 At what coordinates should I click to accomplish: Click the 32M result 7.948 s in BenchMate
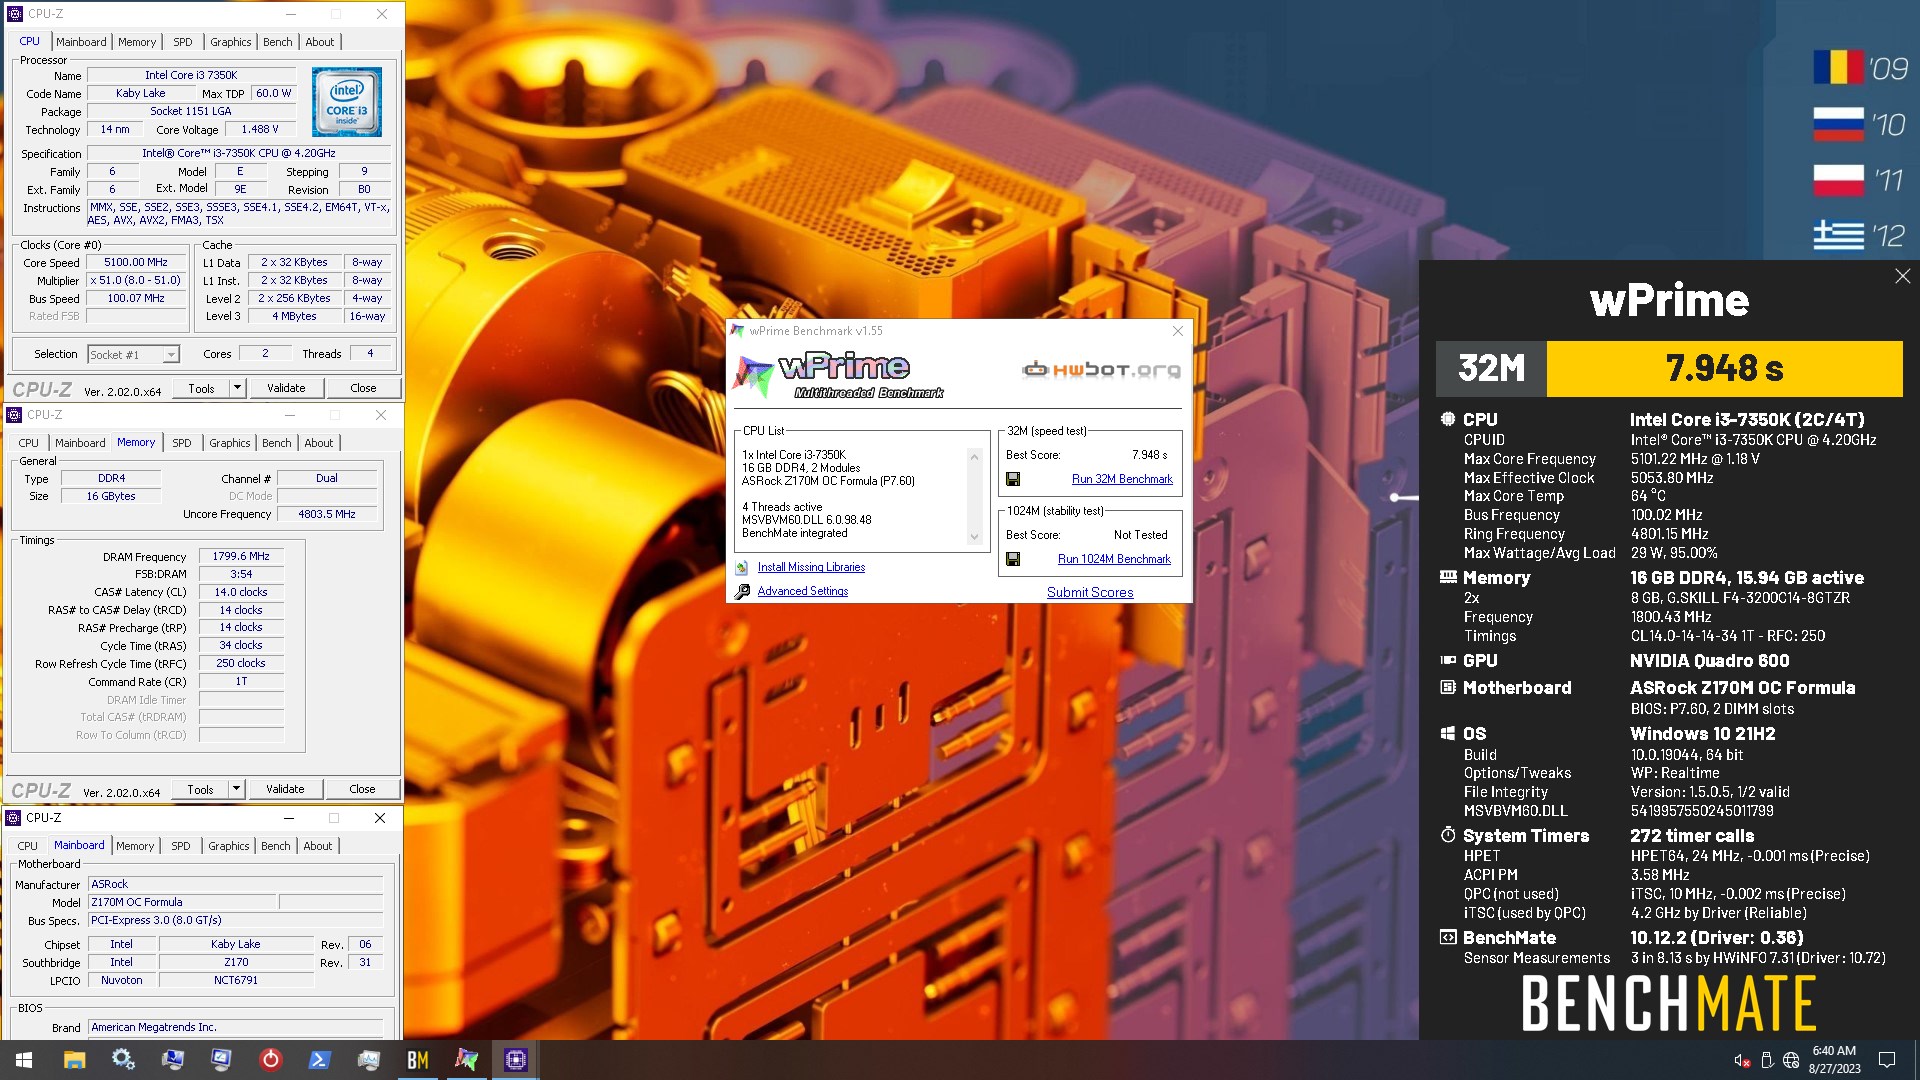(x=1724, y=369)
